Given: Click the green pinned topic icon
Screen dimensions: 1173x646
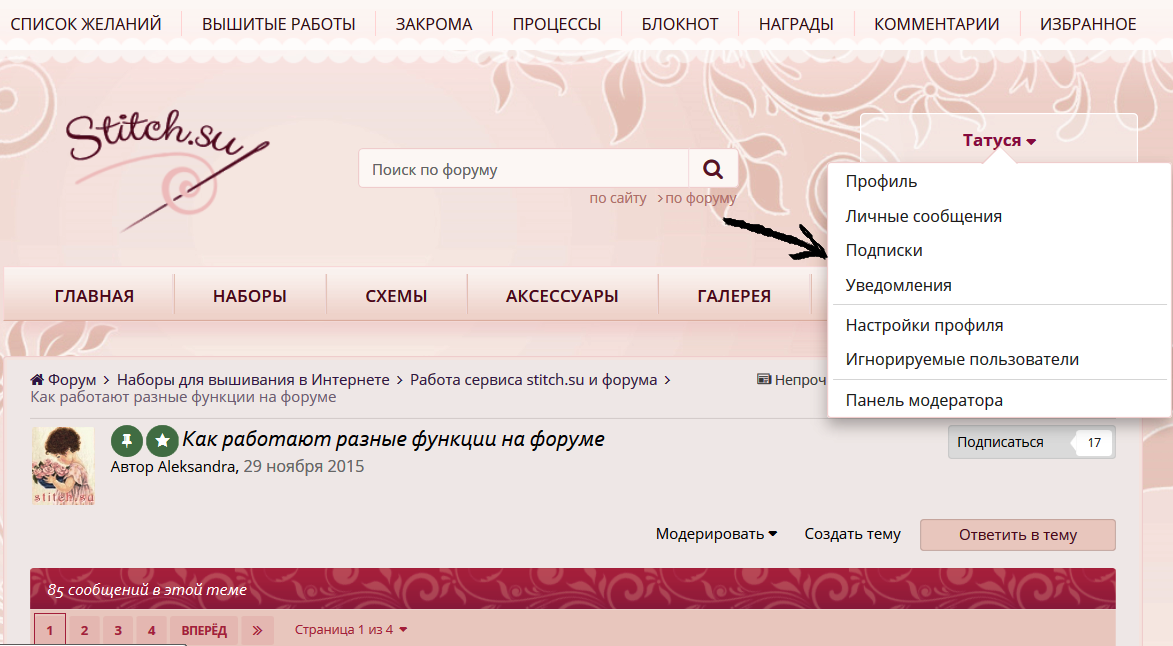Looking at the screenshot, I should click(x=126, y=441).
